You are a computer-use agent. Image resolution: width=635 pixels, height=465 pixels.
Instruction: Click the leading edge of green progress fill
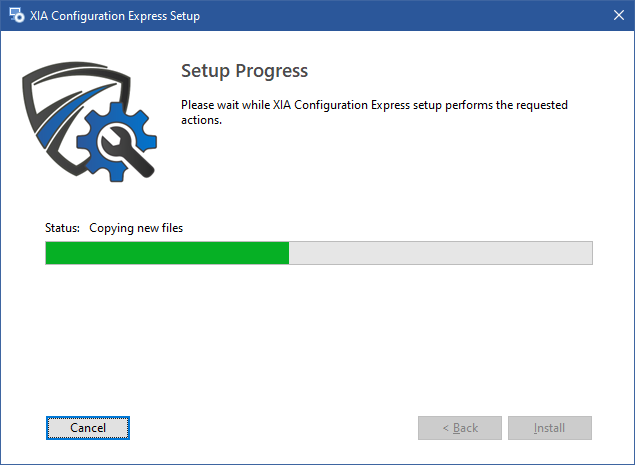click(x=288, y=253)
